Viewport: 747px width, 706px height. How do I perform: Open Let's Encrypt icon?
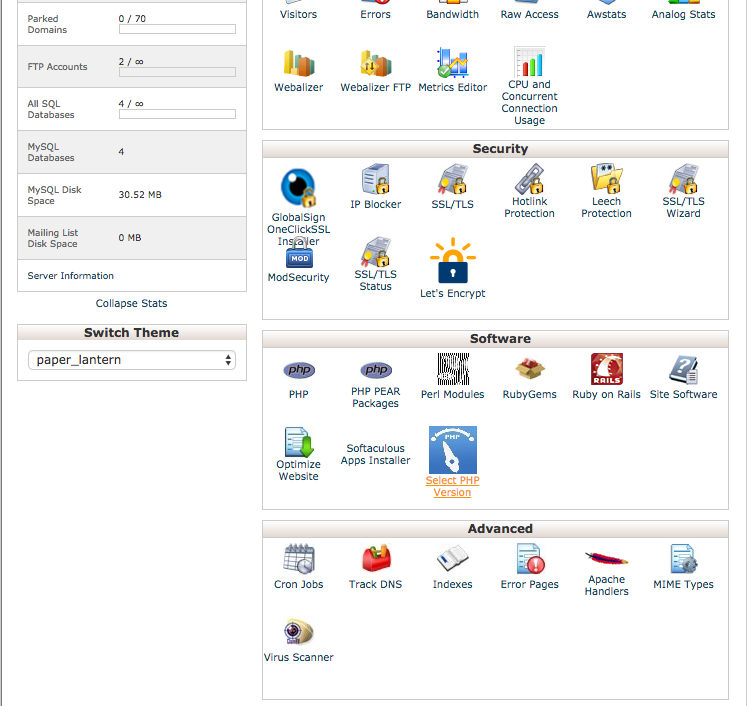click(x=453, y=261)
